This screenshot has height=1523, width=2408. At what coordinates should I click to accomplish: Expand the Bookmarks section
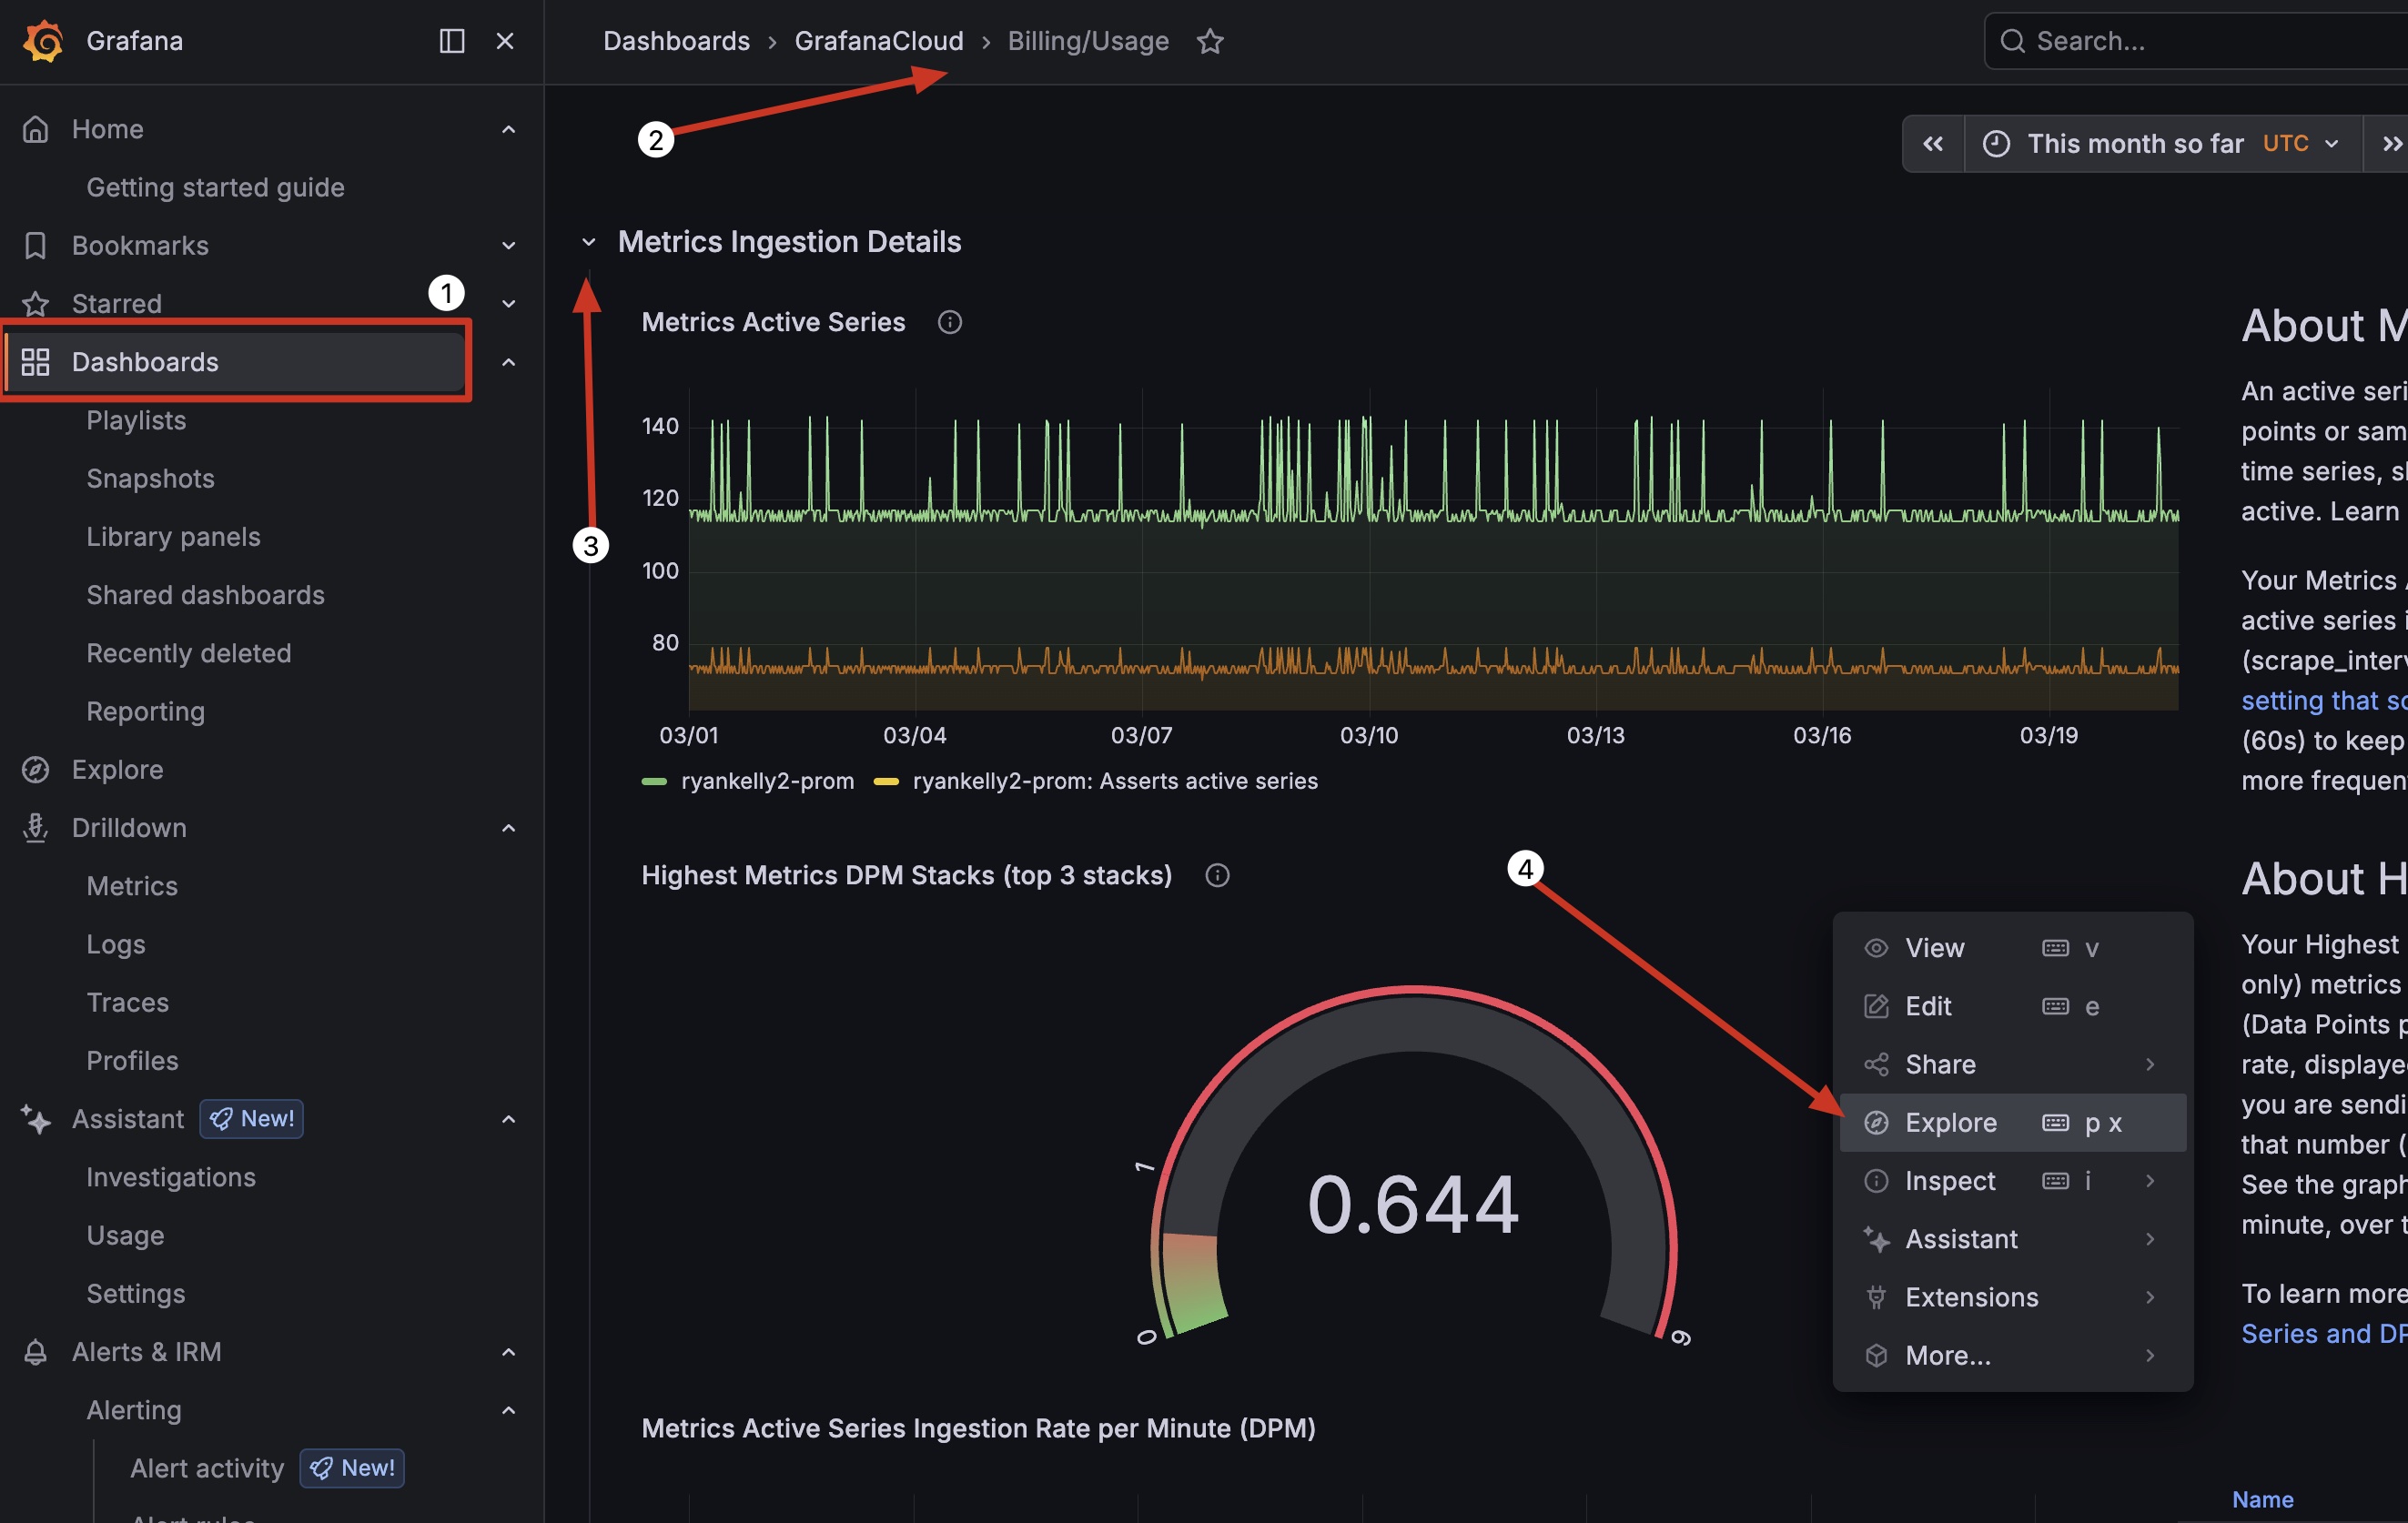click(x=508, y=245)
